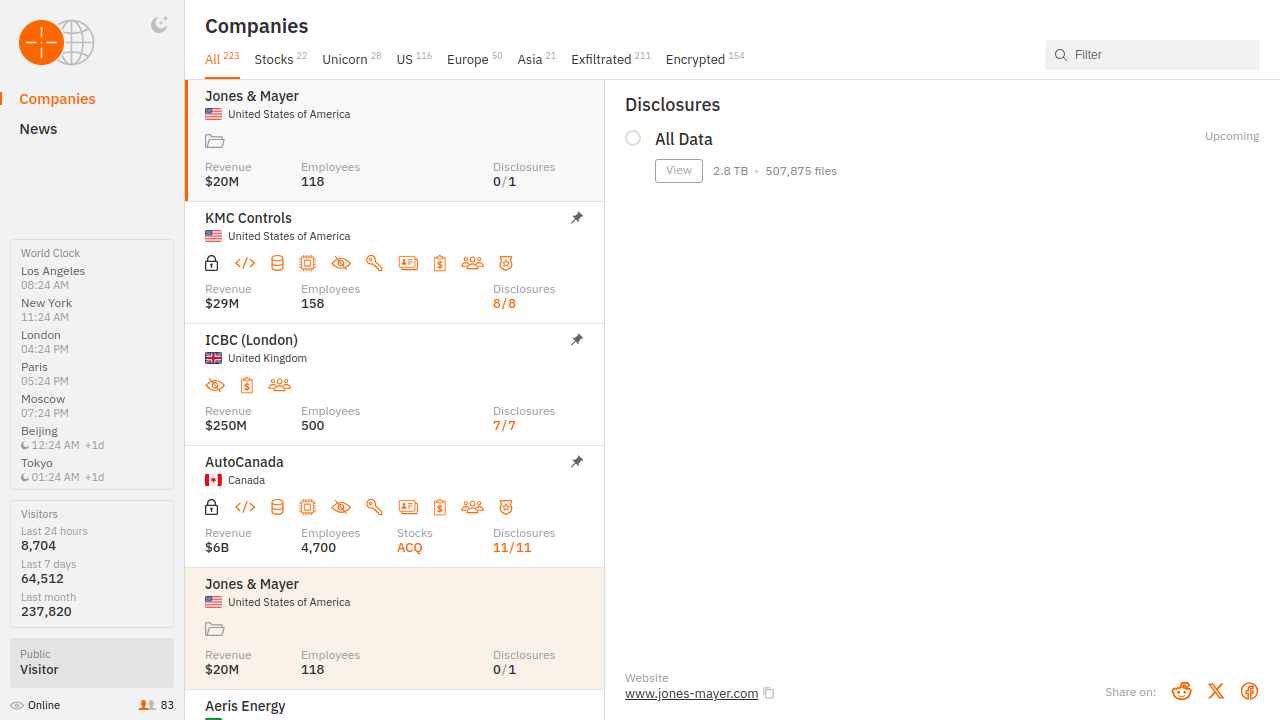This screenshot has width=1280, height=720.
Task: Go to News in sidebar
Action: [x=38, y=129]
